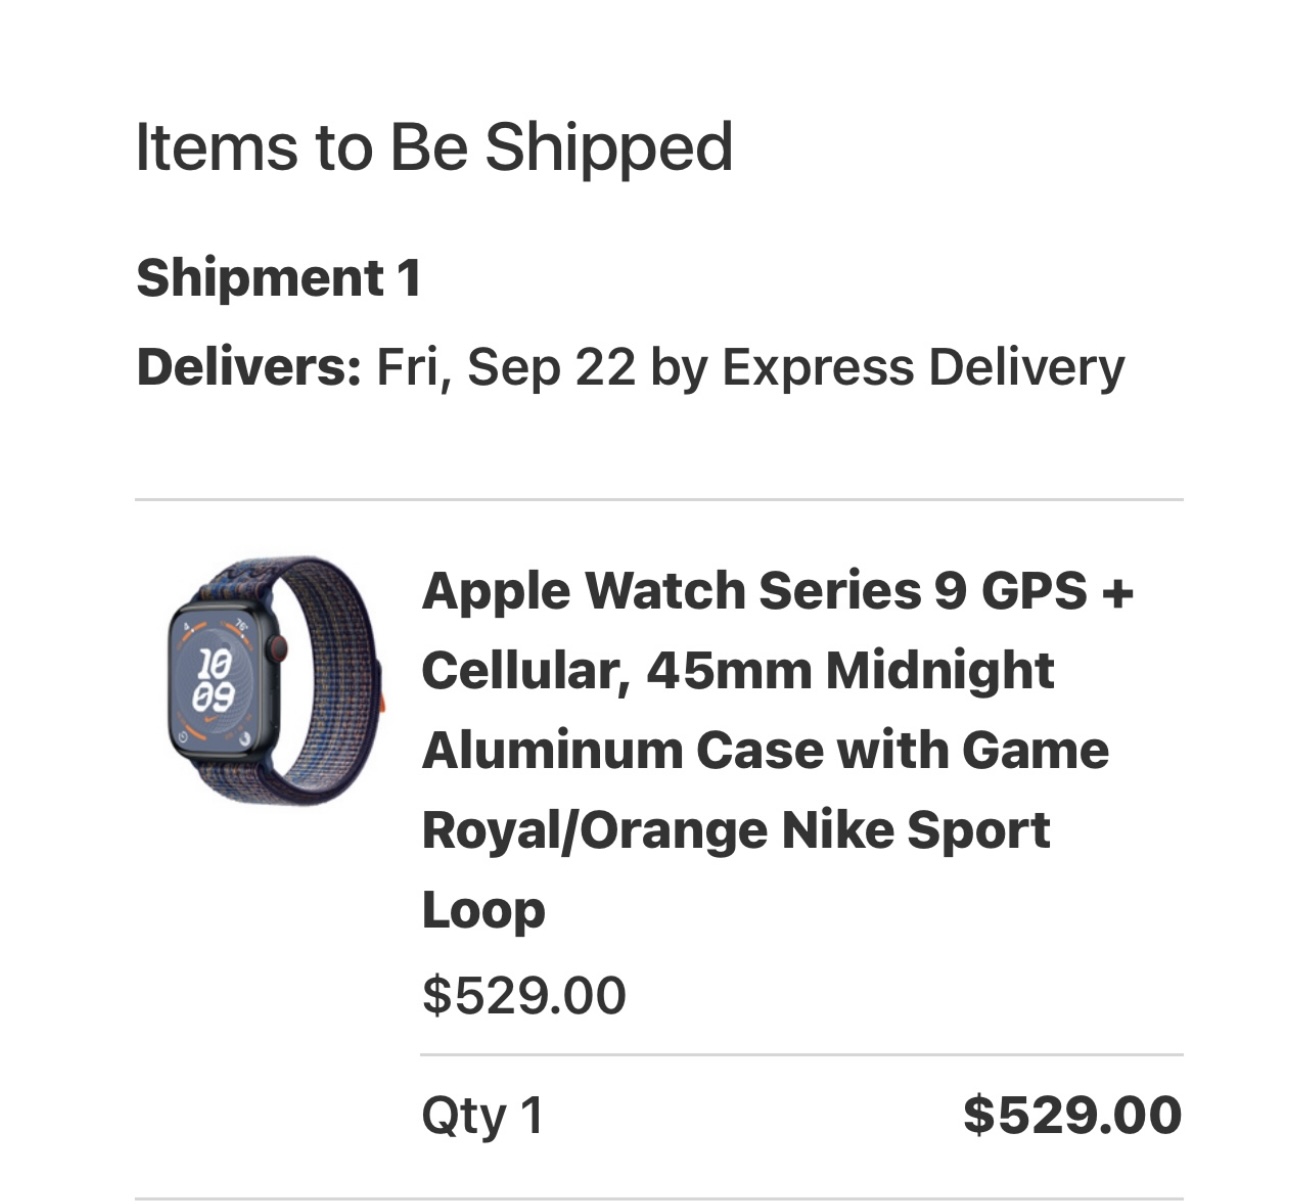Screen dimensions: 1290x1204
Task: Click "Aluminum Case with Game" title line
Action: tap(765, 750)
